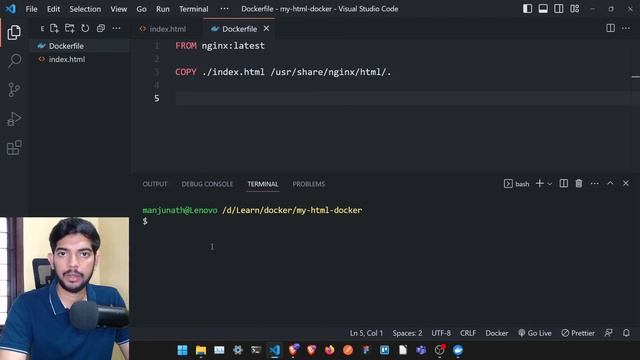Switch to the PROBLEMS tab
This screenshot has width=640, height=360.
click(x=309, y=184)
